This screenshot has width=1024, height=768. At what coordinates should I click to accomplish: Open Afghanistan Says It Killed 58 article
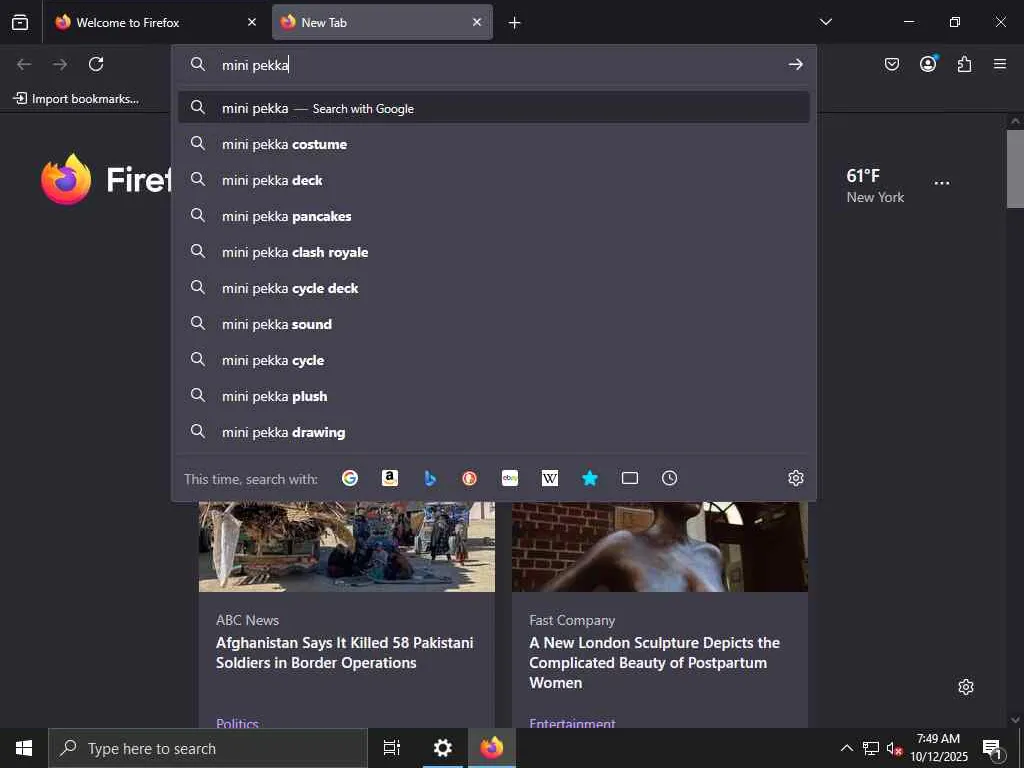344,652
